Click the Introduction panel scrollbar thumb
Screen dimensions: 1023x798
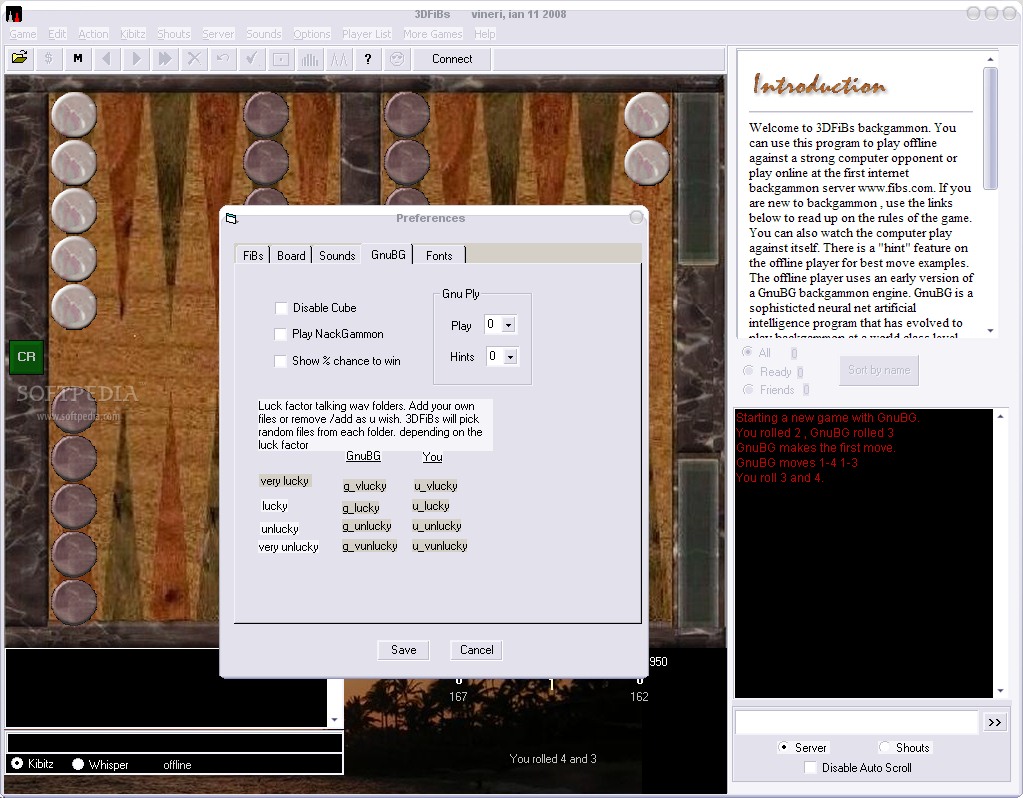click(x=990, y=129)
